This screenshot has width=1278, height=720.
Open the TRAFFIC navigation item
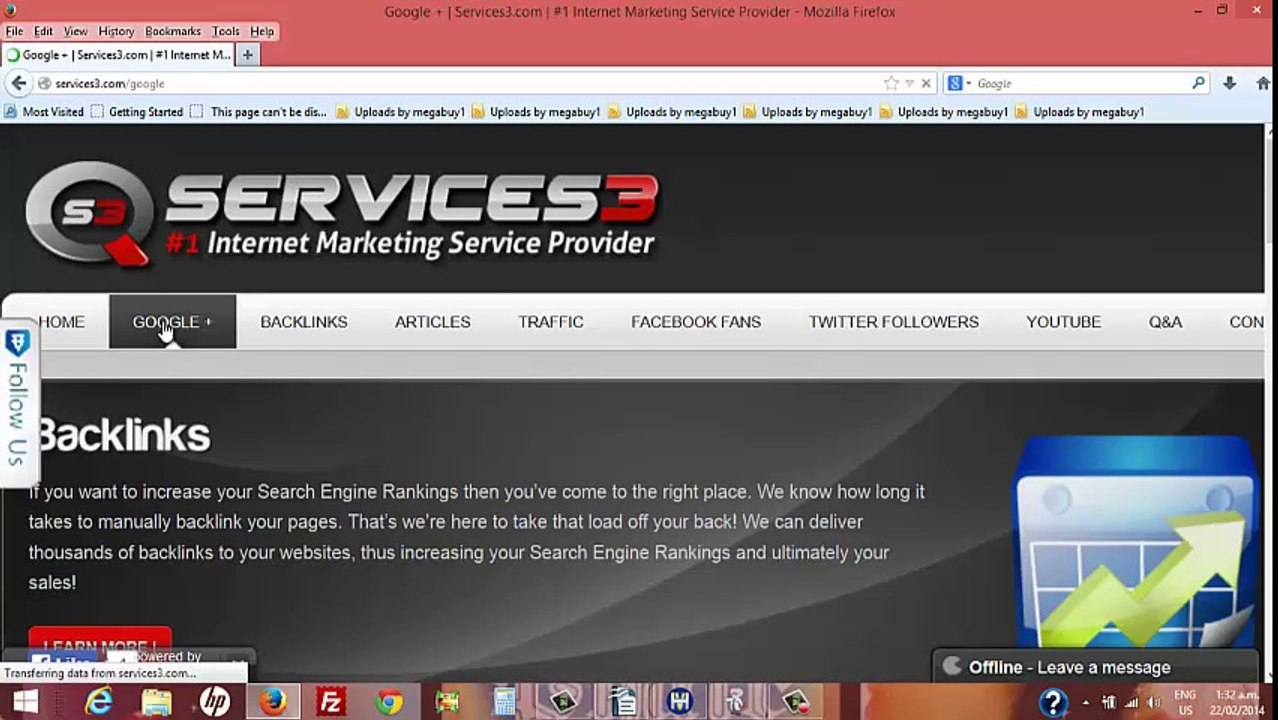(551, 322)
